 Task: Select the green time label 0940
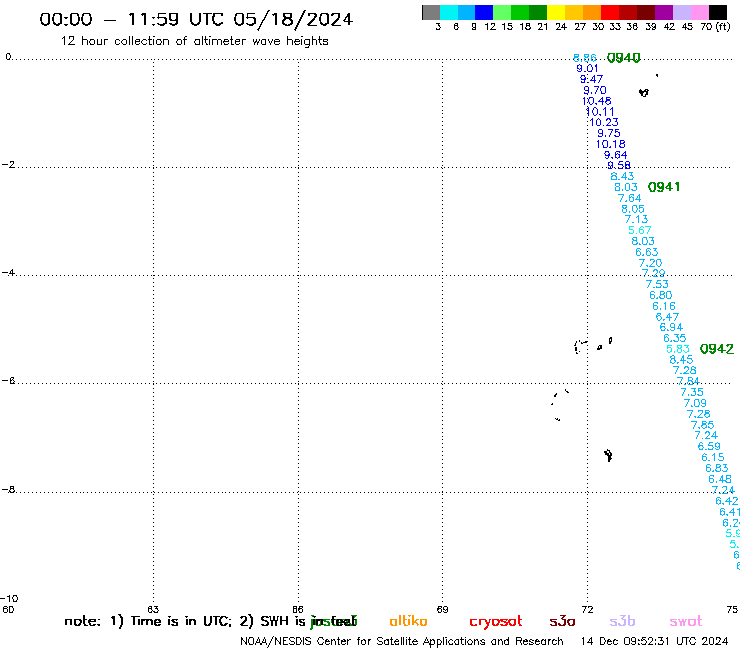pyautogui.click(x=623, y=58)
